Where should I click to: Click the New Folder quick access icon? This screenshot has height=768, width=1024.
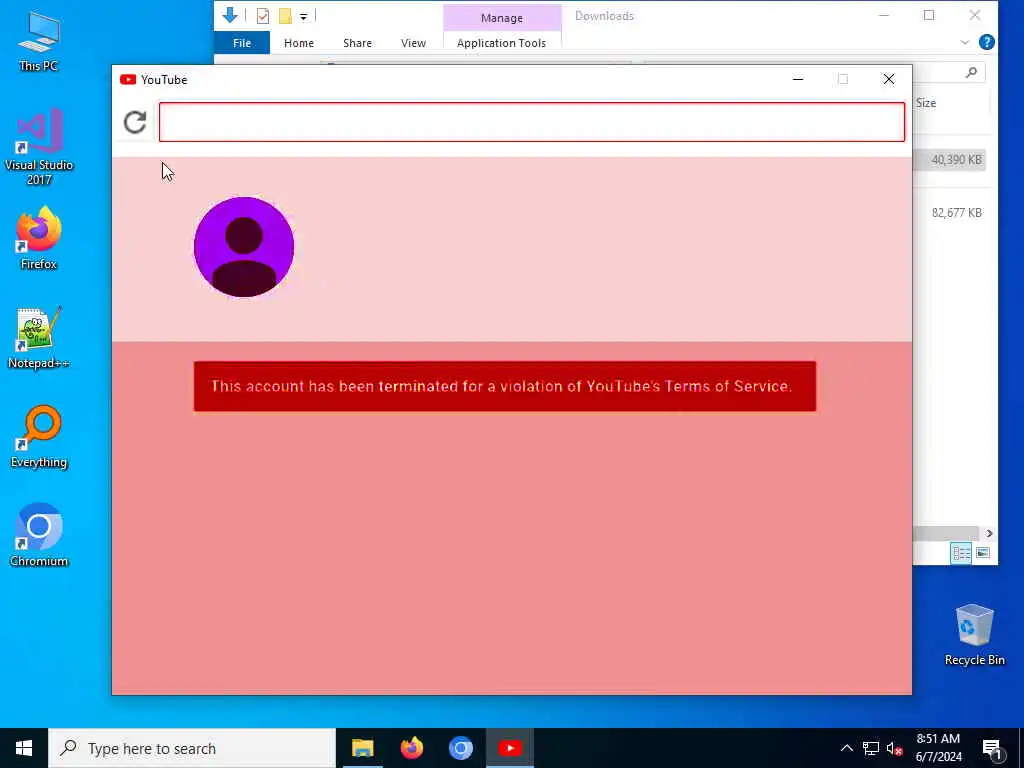coord(285,16)
